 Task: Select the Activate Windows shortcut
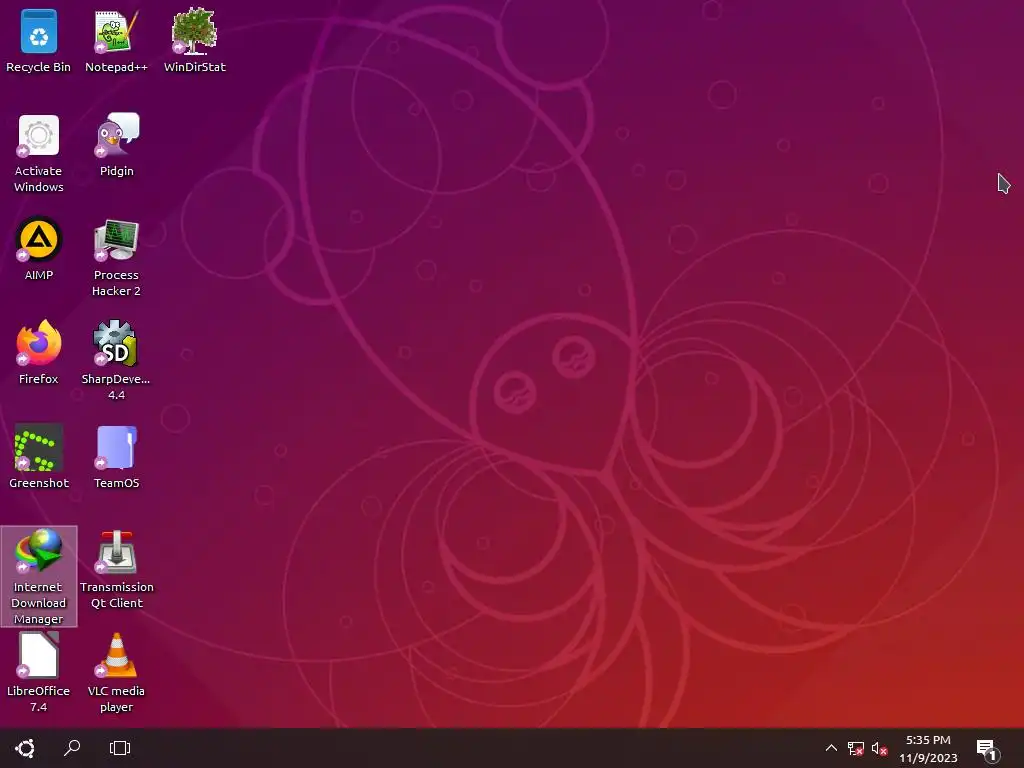tap(39, 153)
